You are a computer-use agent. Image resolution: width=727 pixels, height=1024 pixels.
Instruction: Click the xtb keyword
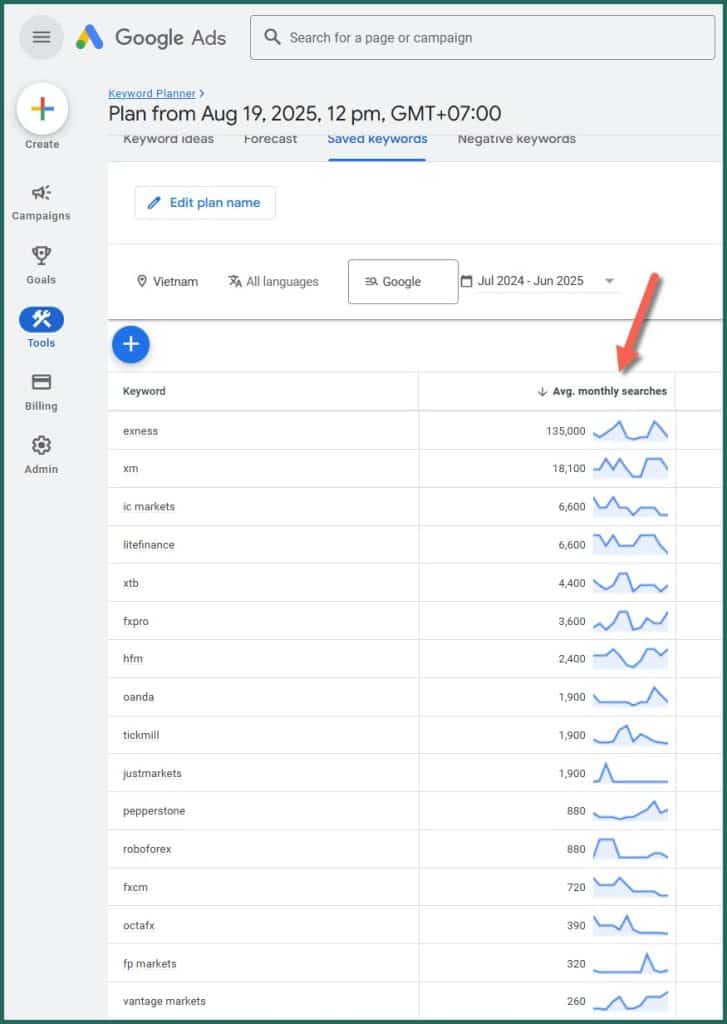pyautogui.click(x=131, y=583)
